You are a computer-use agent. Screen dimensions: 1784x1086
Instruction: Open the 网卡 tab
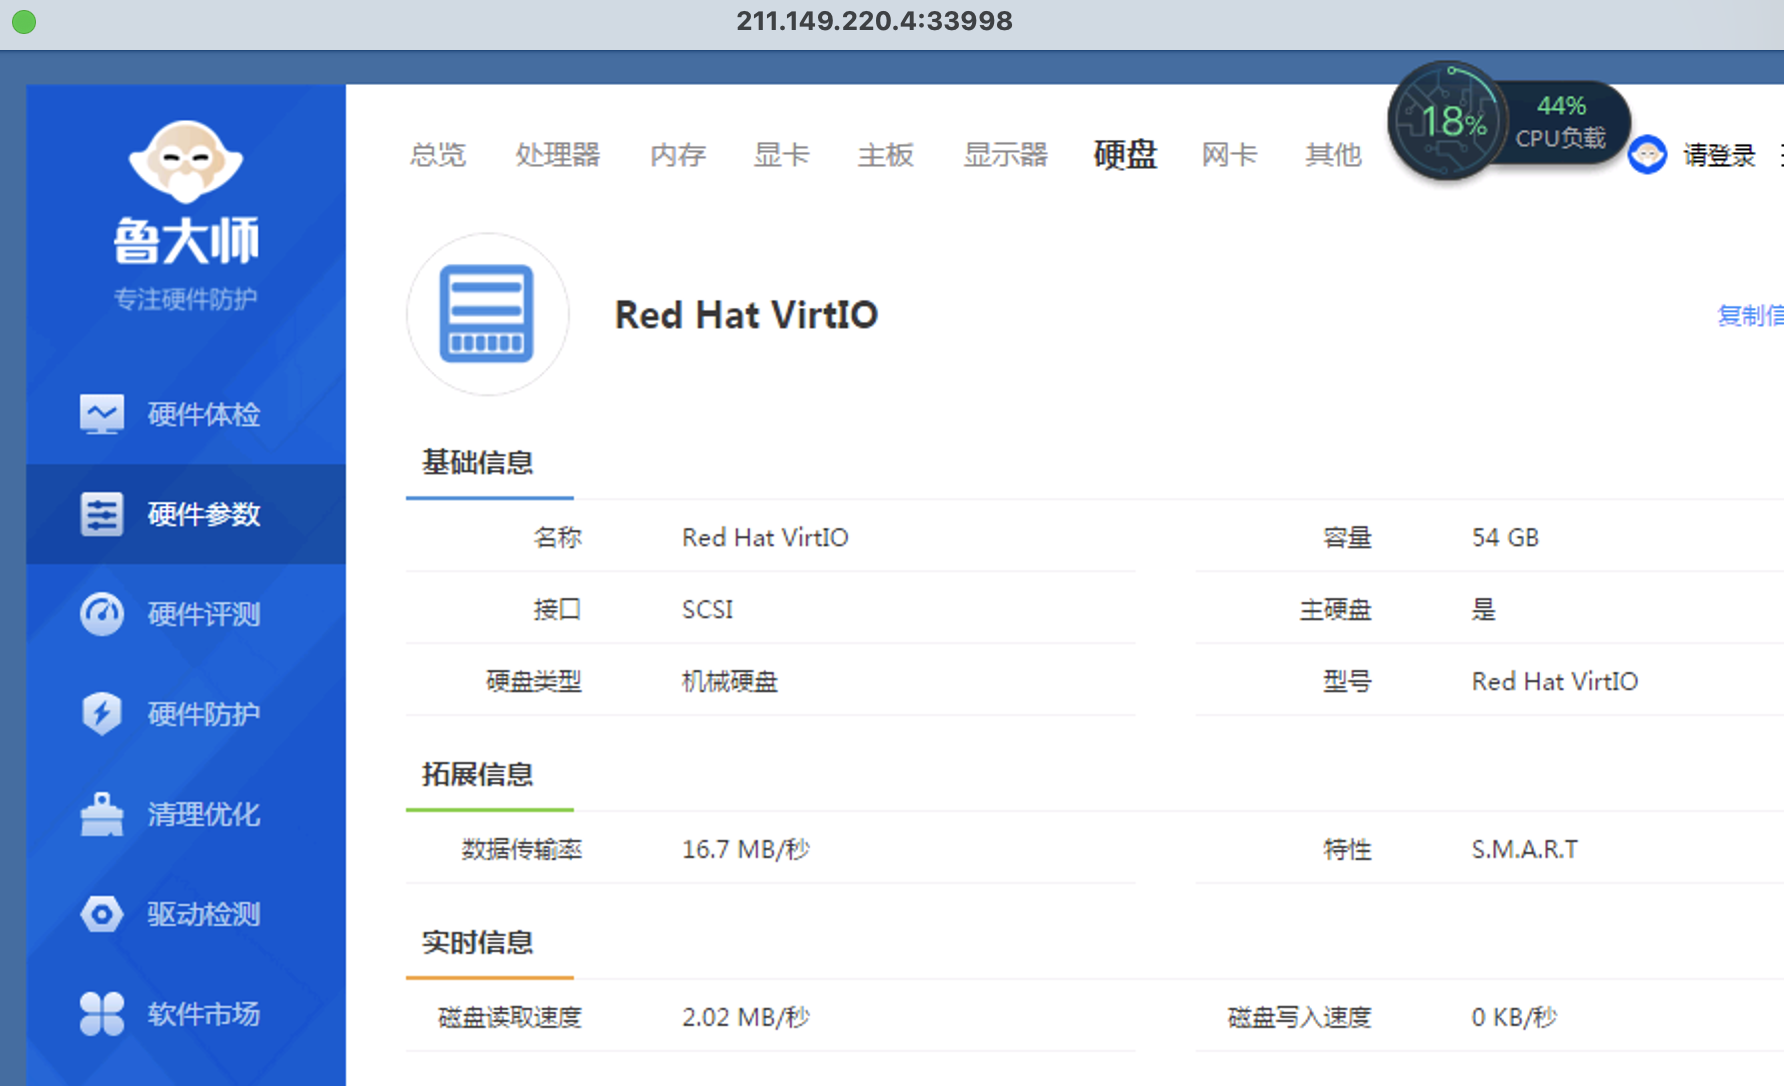1230,155
